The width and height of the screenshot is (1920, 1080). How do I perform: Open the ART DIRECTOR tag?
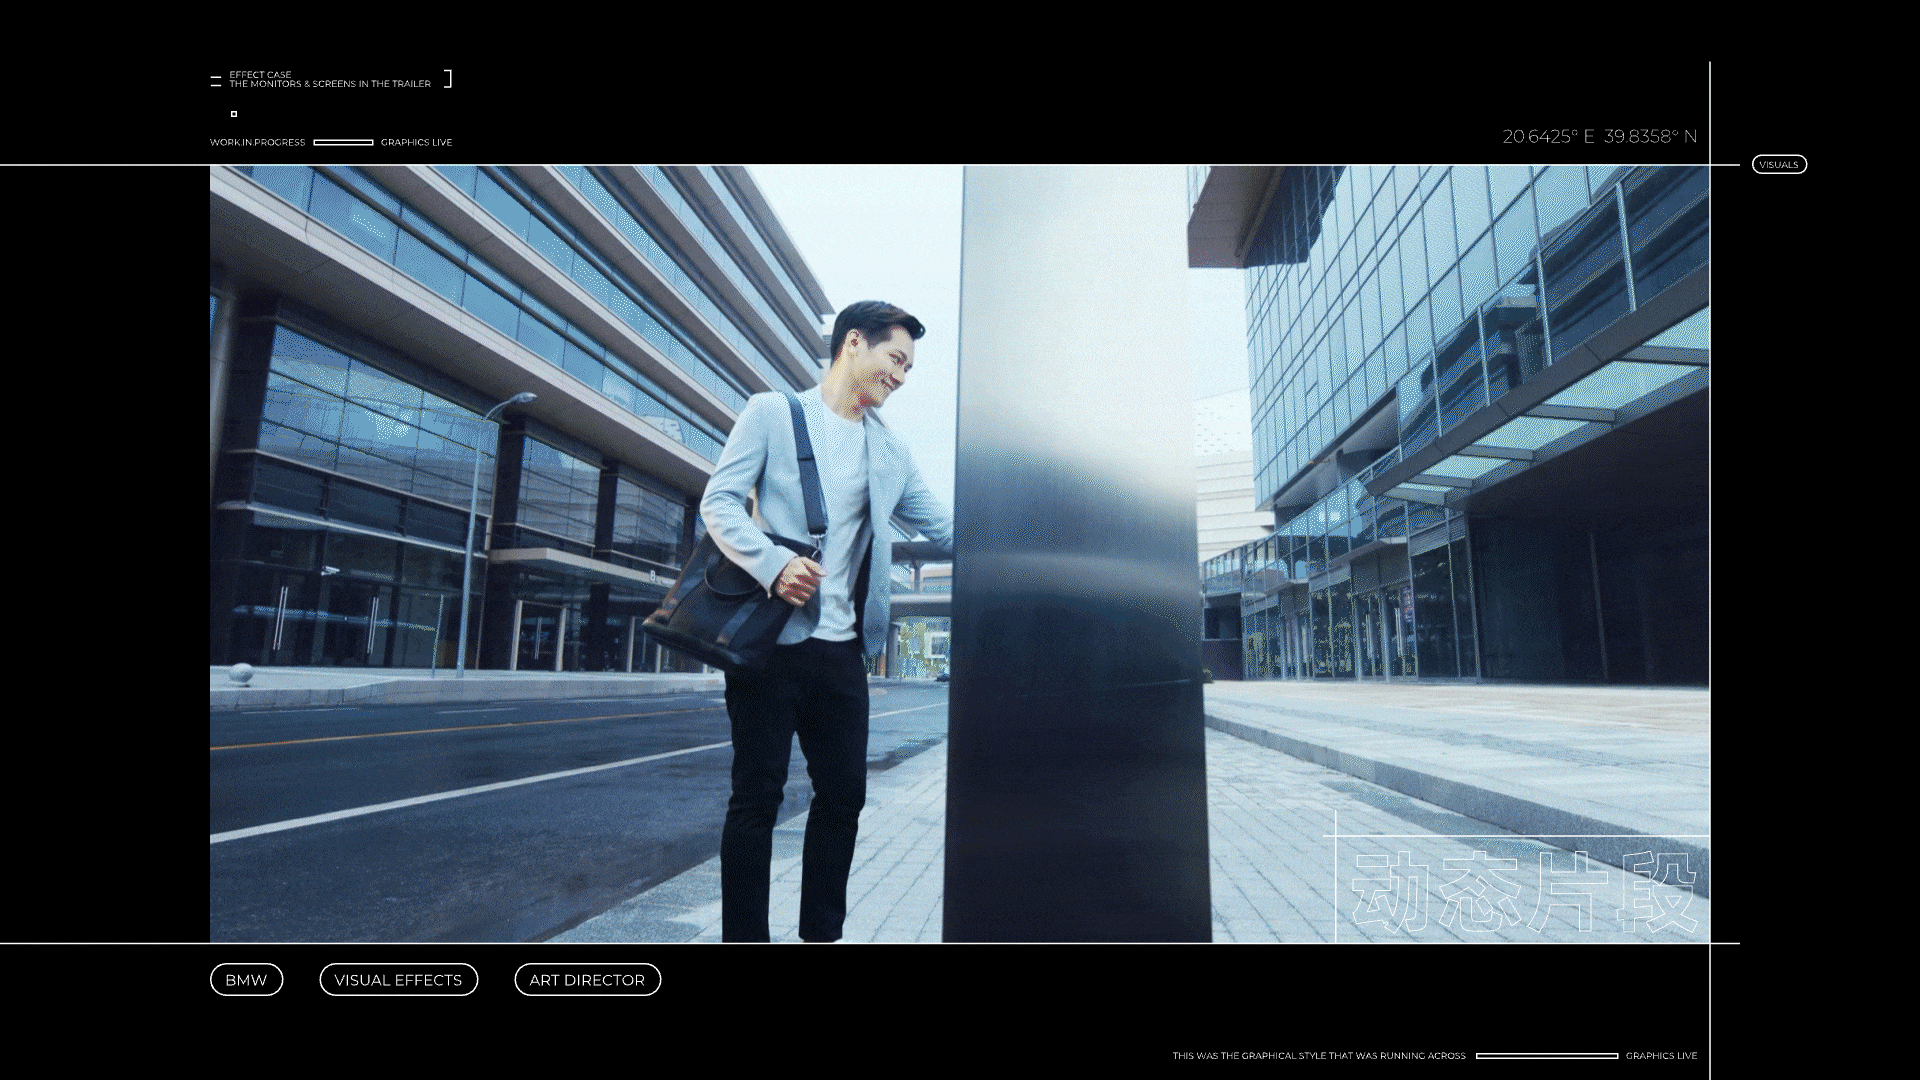(587, 980)
